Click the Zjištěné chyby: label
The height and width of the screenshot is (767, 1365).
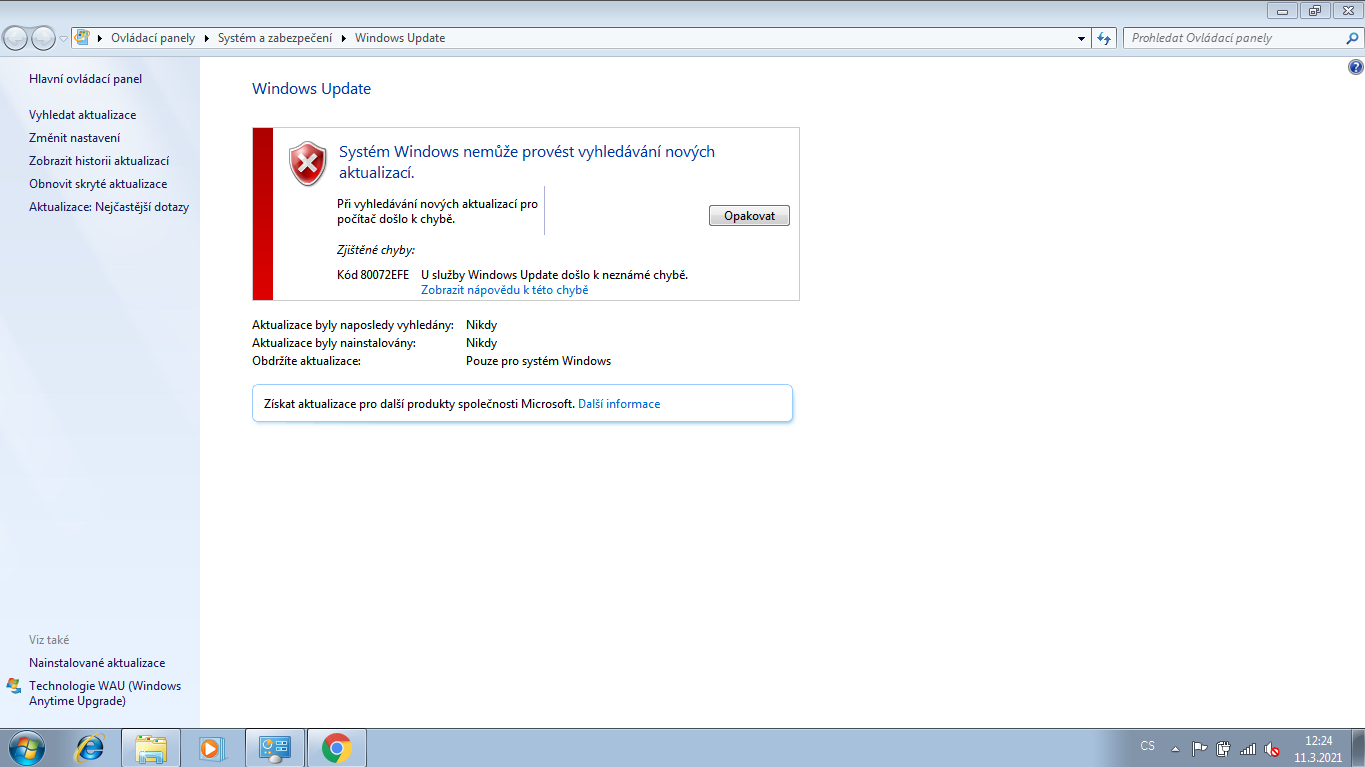click(x=376, y=250)
